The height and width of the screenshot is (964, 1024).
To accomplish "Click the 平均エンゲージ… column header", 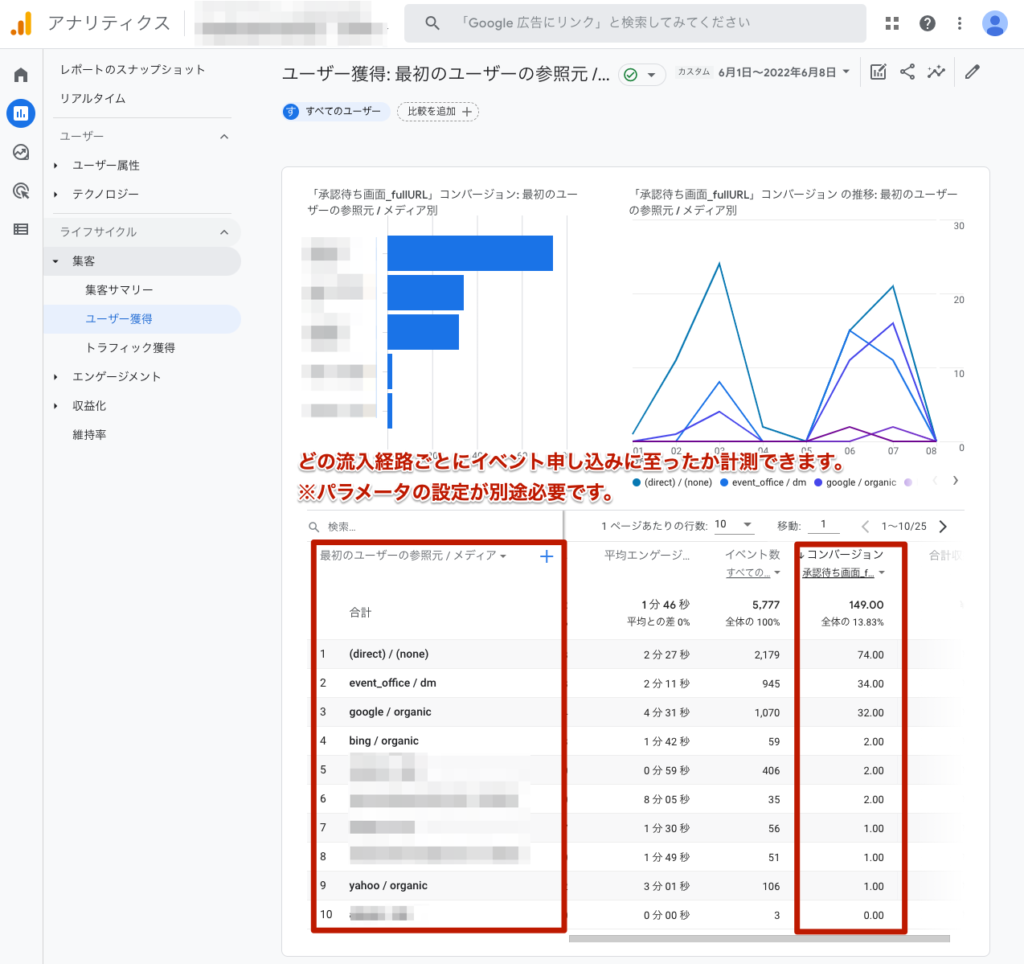I will [x=647, y=556].
